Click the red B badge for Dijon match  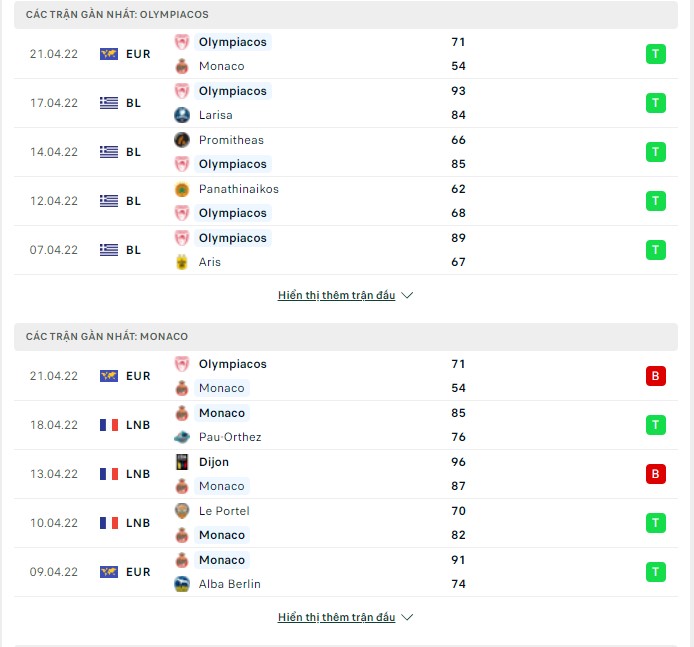pos(655,474)
